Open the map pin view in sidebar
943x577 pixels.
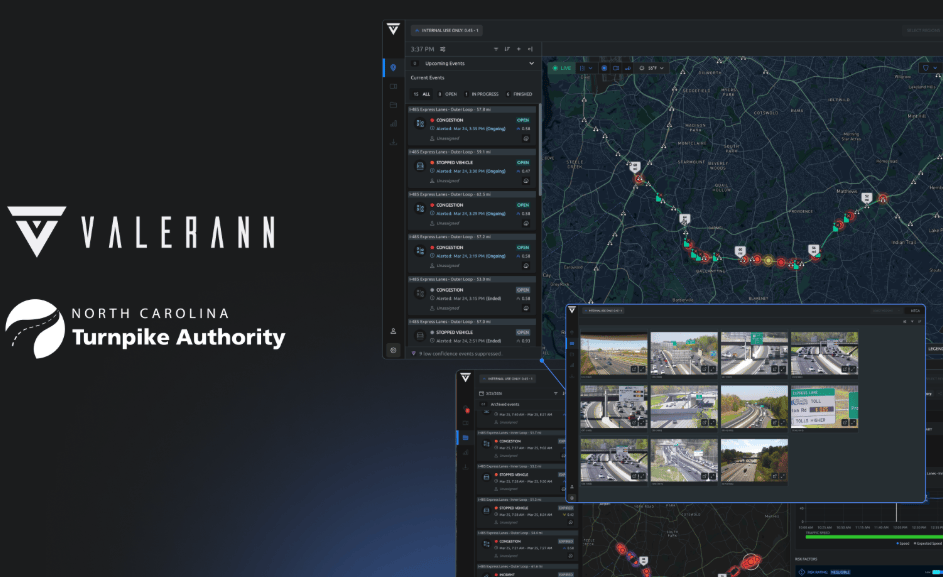point(393,68)
